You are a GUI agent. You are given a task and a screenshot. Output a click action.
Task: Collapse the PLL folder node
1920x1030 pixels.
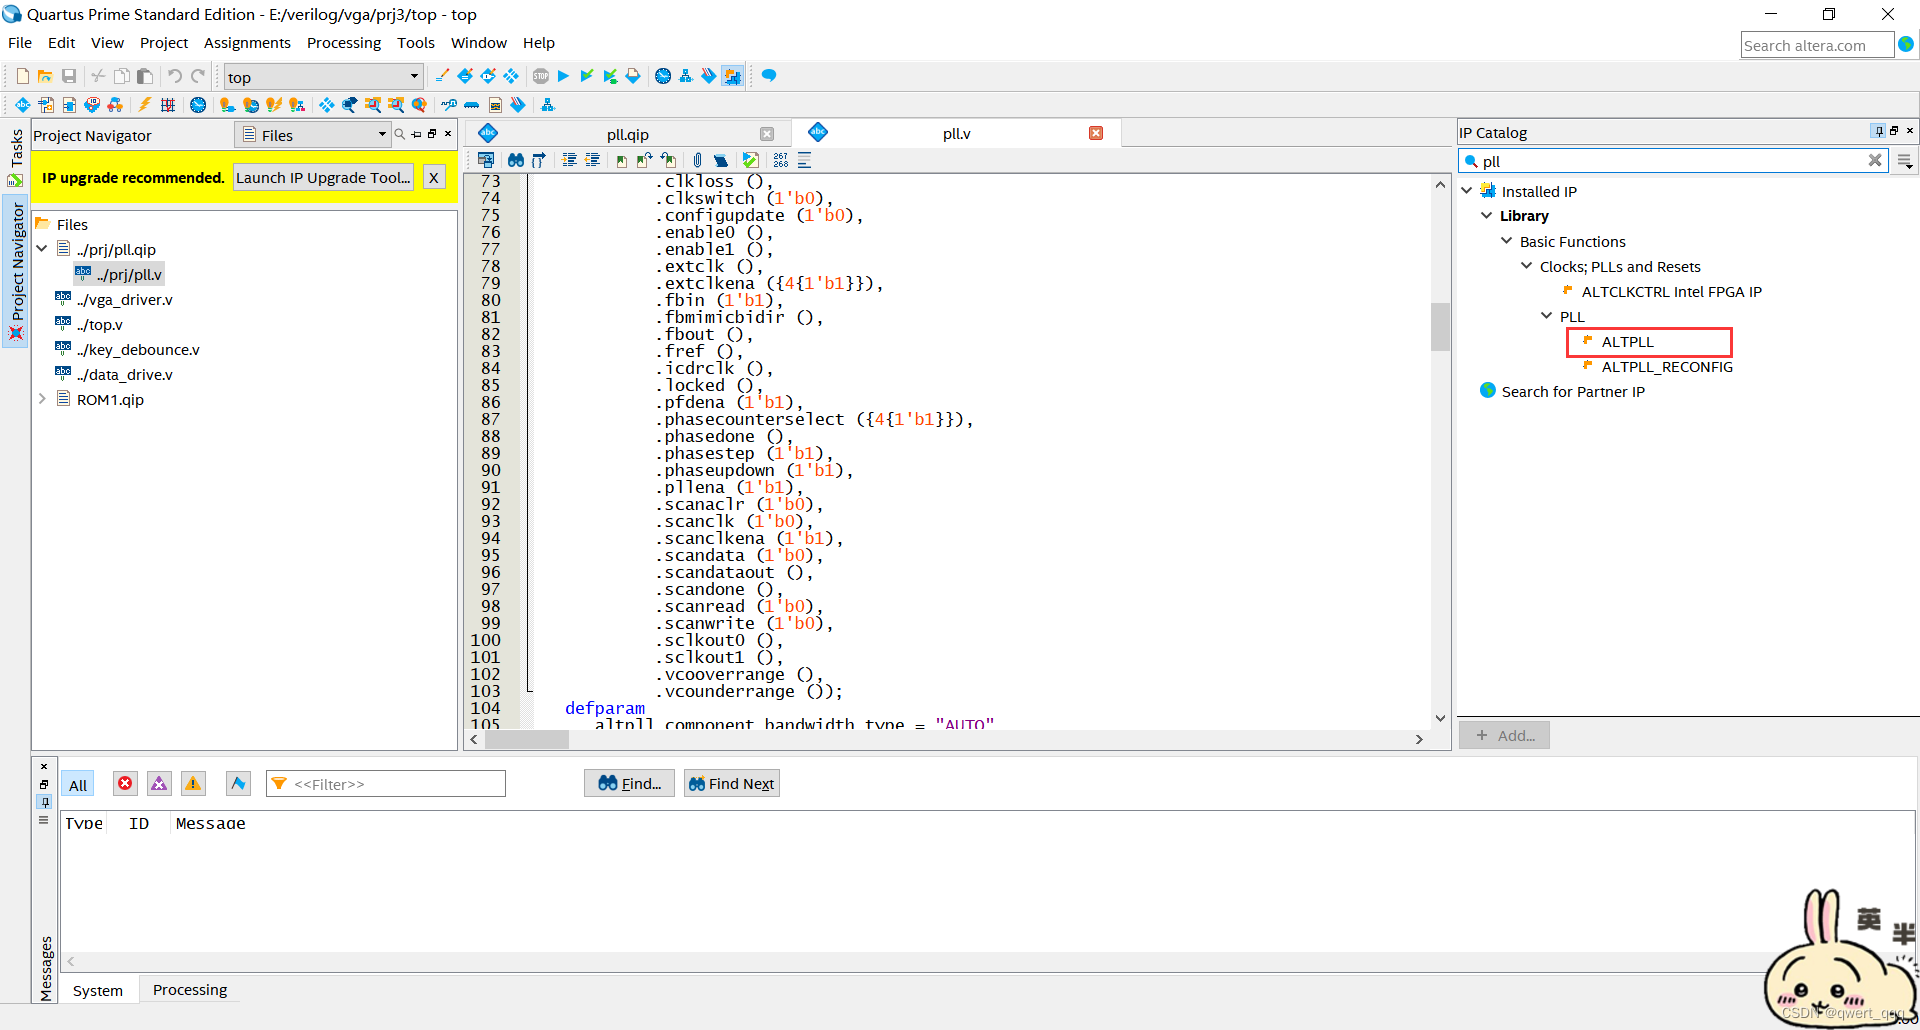[x=1547, y=316]
